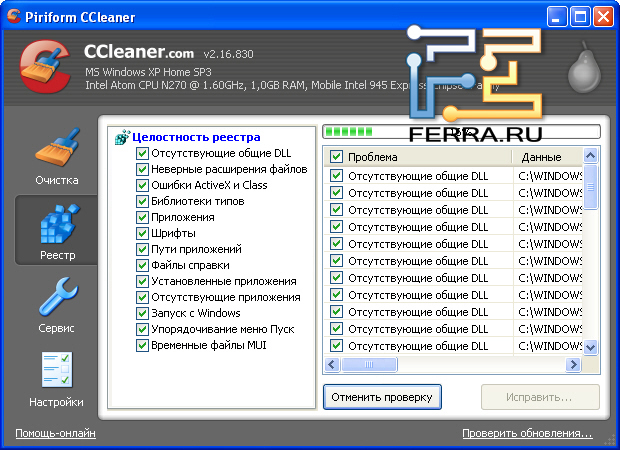Click the Целостность реестра registry cube icon
The image size is (620, 450).
click(x=122, y=137)
